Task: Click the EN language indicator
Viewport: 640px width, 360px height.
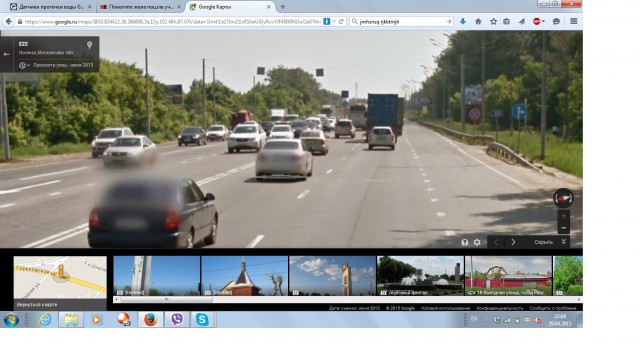Action: click(x=474, y=319)
